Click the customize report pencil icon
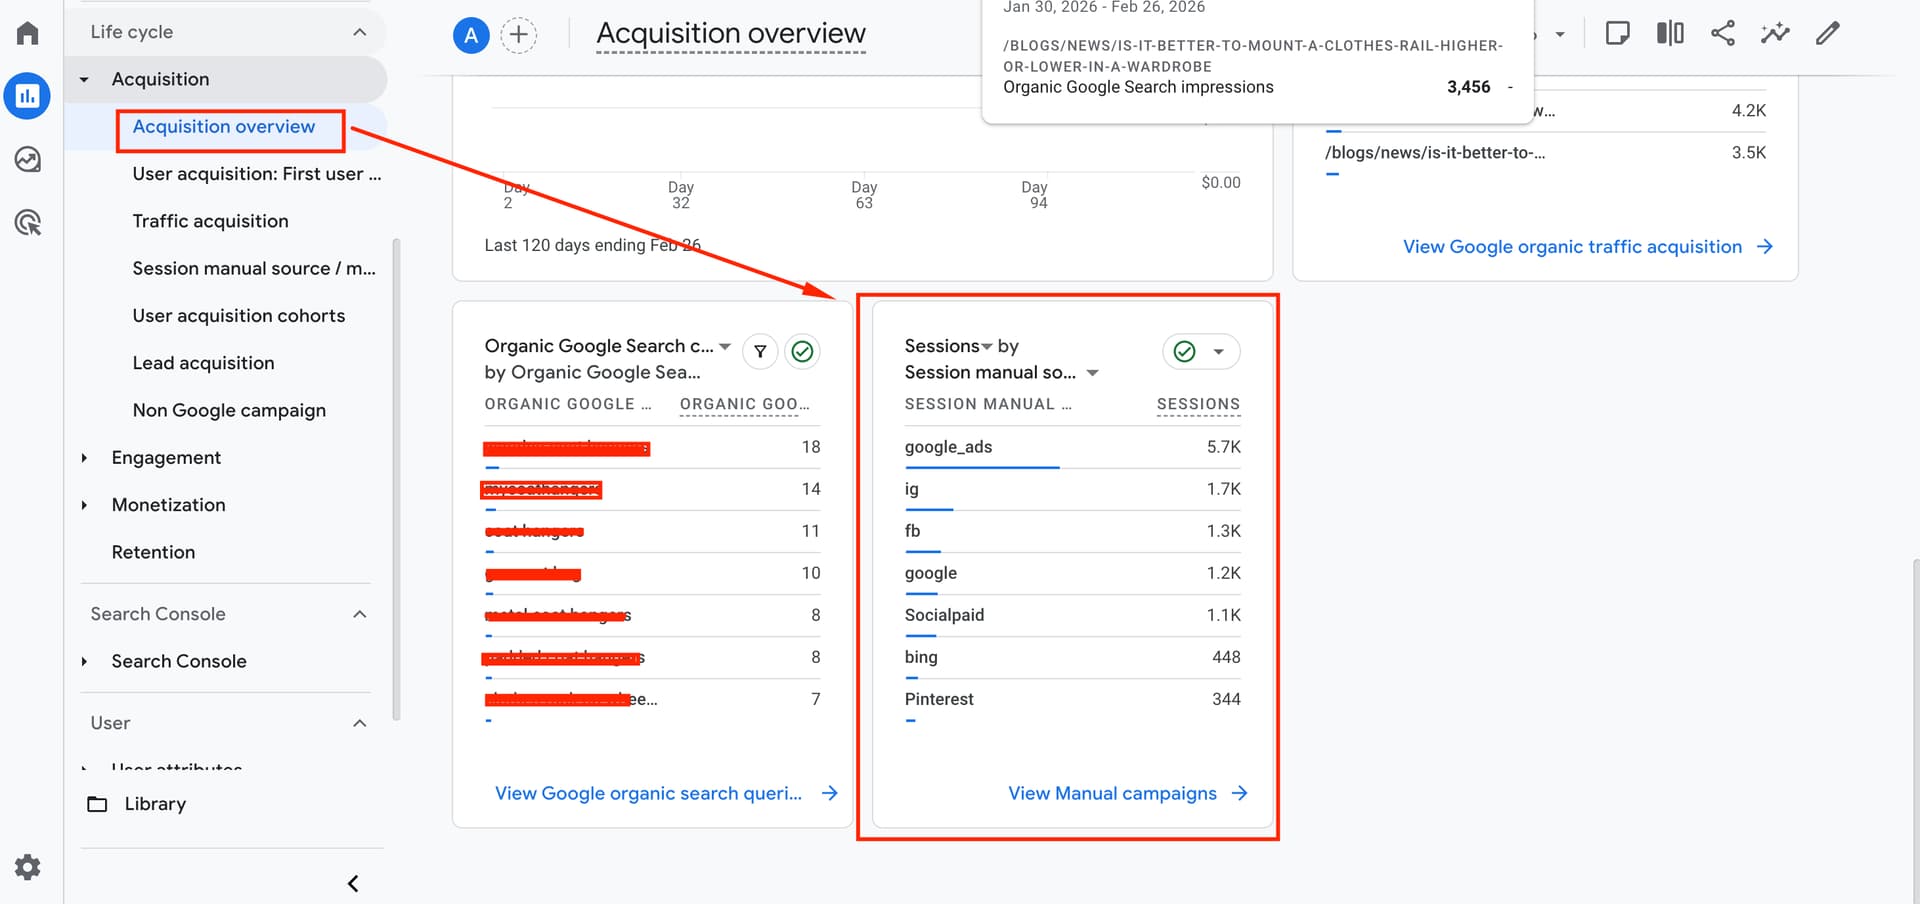Screen dimensions: 1920x904 click(x=1827, y=33)
